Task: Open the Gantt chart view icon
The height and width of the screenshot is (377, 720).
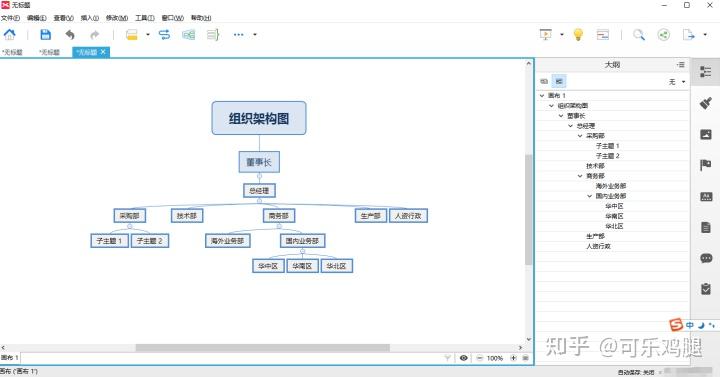Action: (x=603, y=34)
